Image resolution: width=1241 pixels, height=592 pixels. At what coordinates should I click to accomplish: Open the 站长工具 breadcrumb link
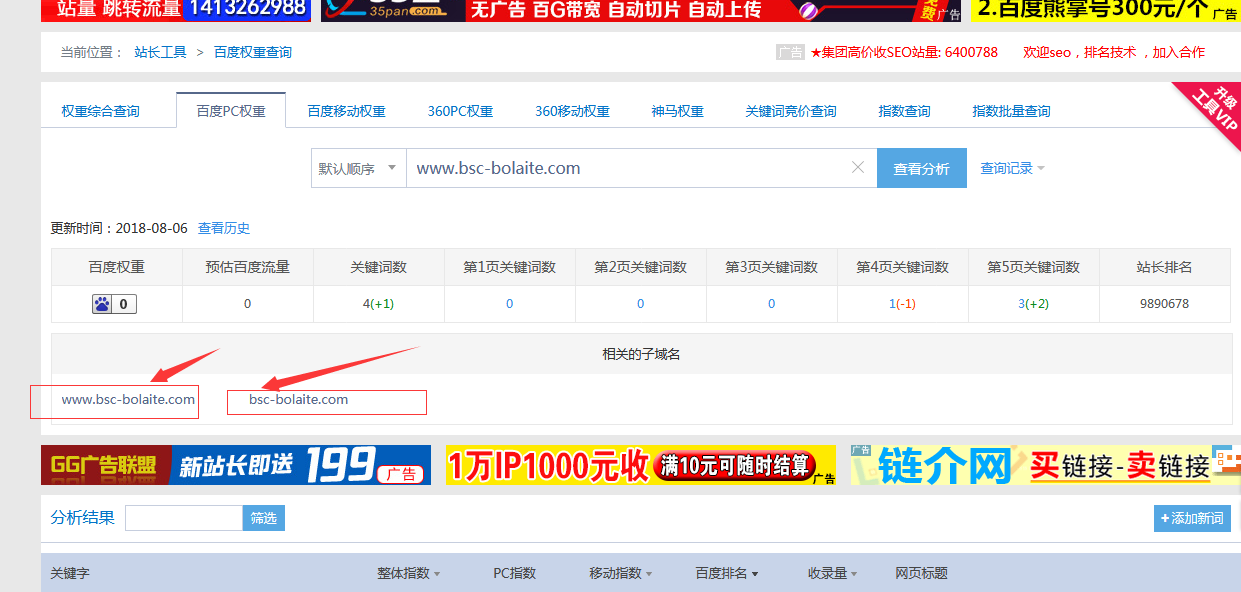(160, 52)
